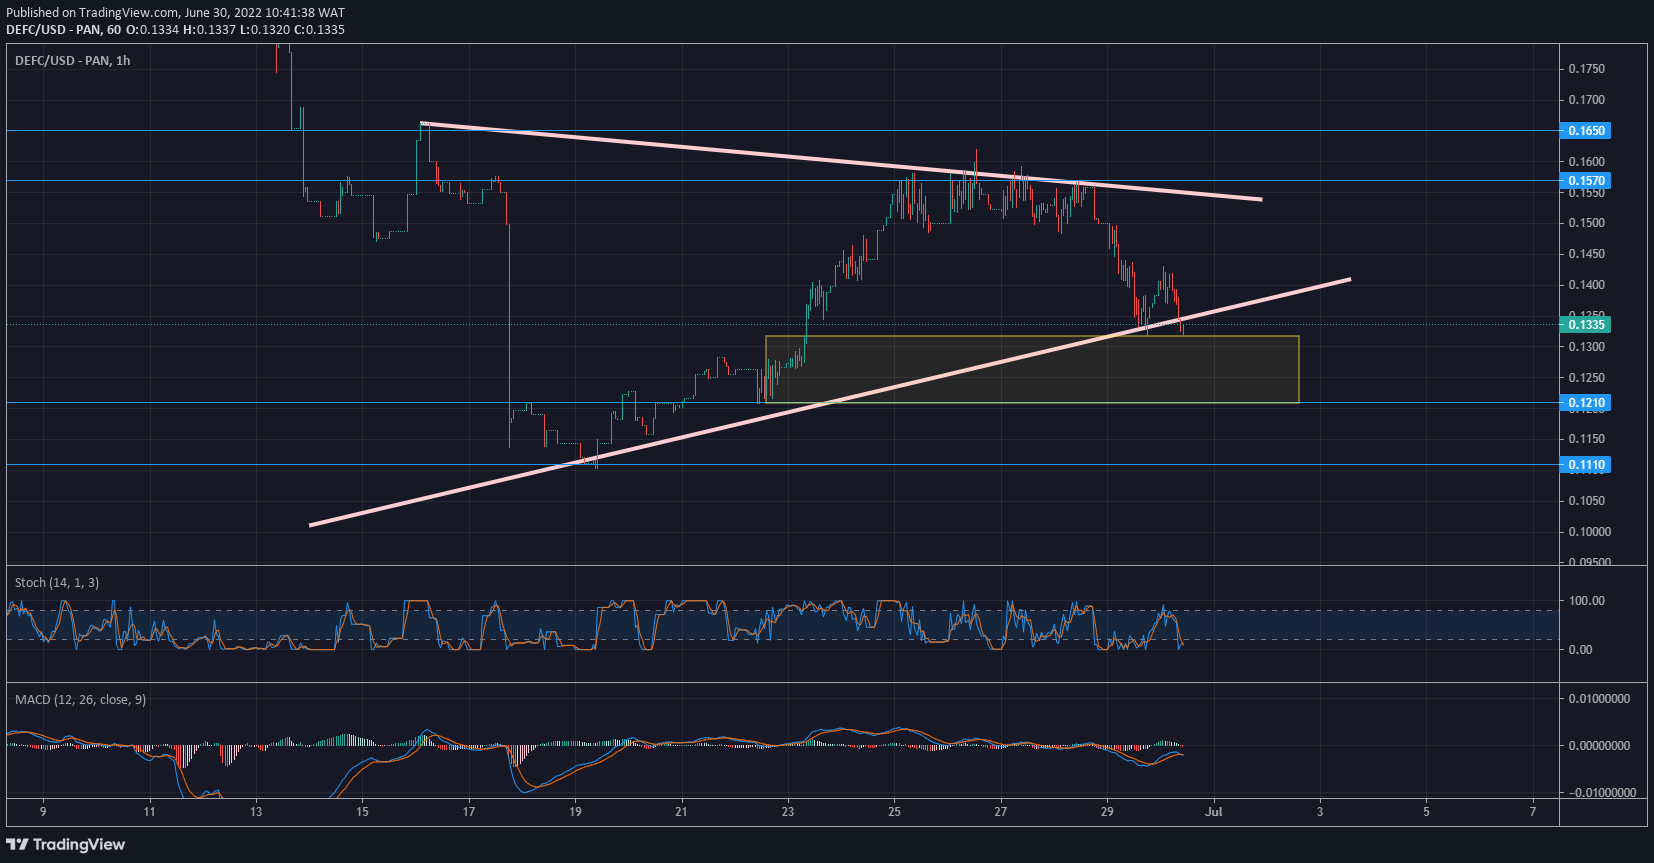The width and height of the screenshot is (1654, 863).
Task: Click the 0.1450 price axis label
Action: [x=1586, y=254]
